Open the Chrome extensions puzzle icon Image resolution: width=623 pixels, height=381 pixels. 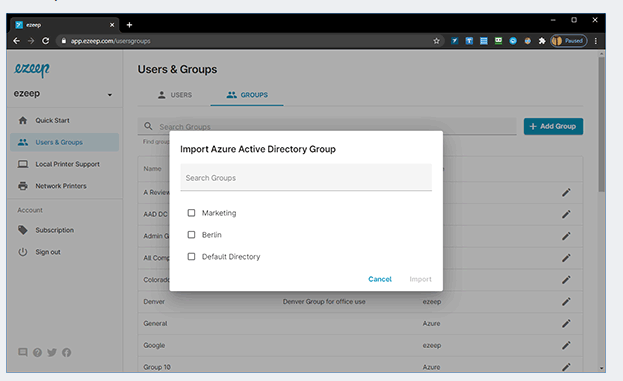click(x=542, y=41)
